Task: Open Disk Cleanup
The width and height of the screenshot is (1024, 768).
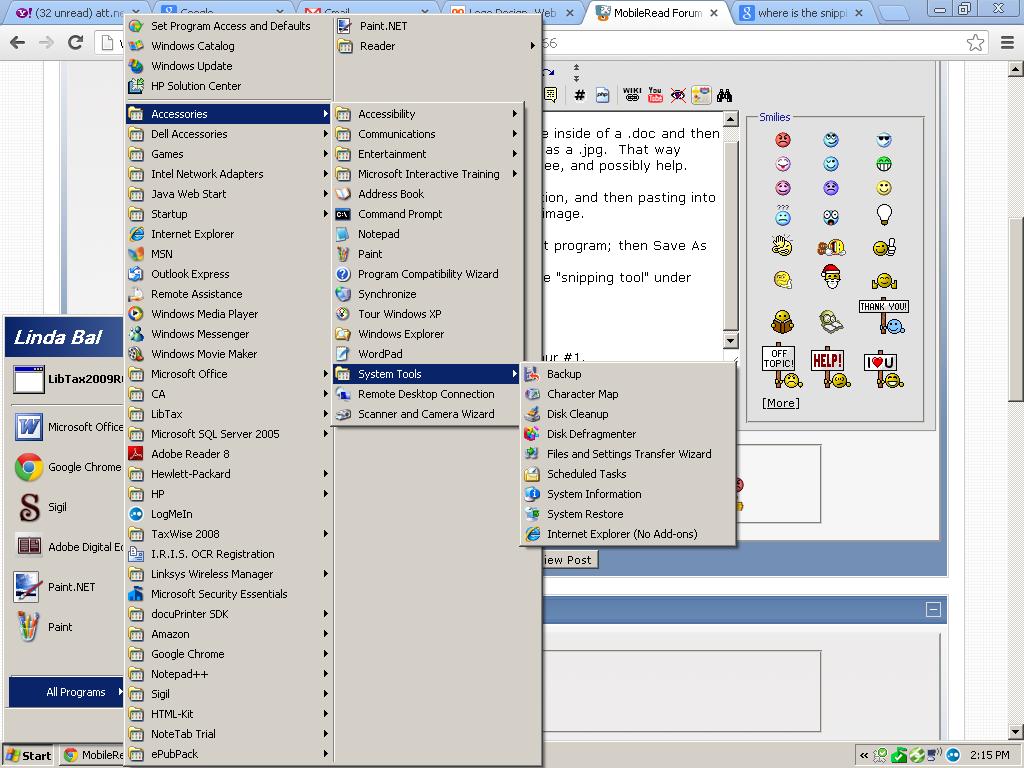Action: pos(628,414)
